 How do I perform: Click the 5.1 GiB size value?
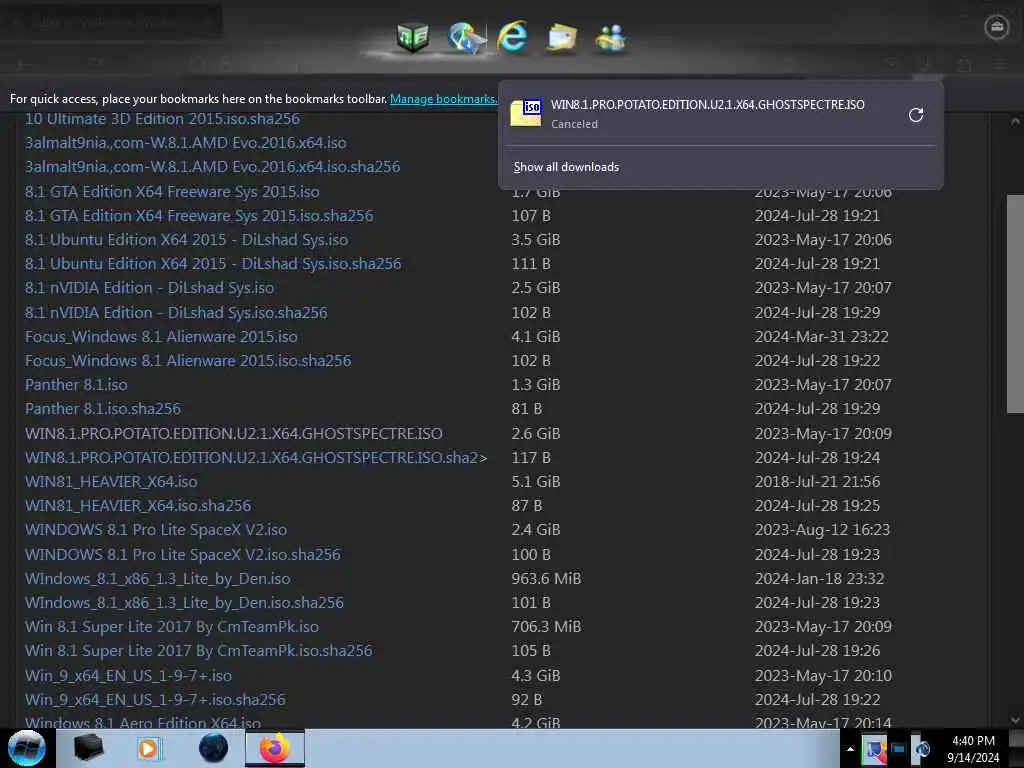536,482
